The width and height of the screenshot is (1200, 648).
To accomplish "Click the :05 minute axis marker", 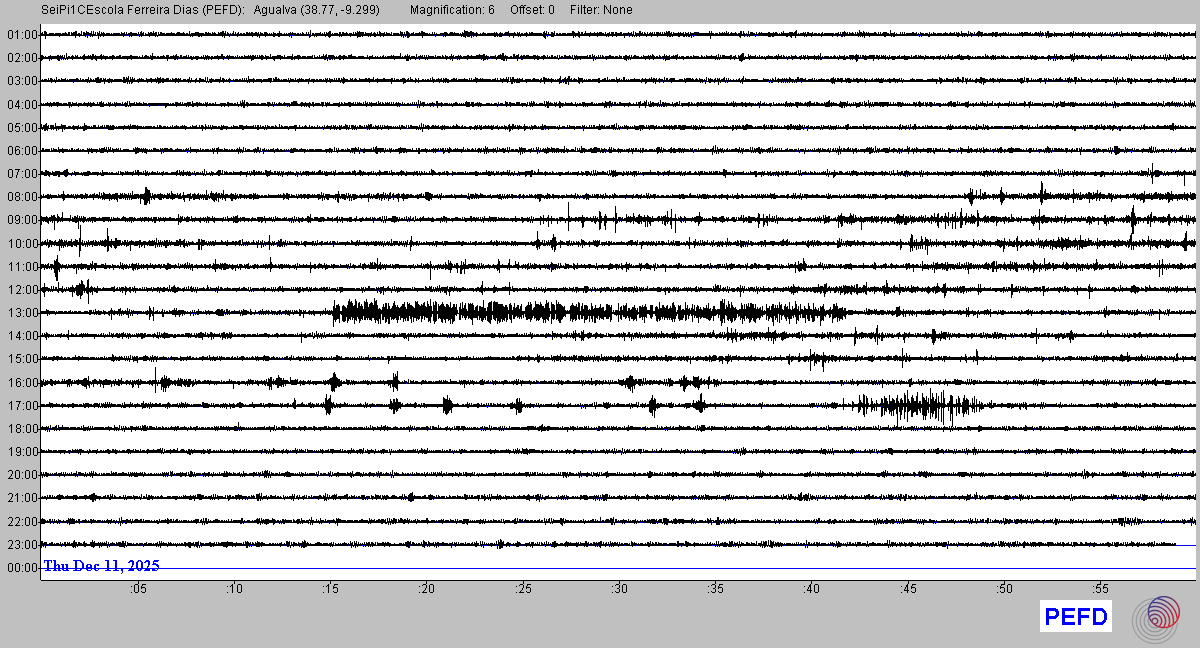I will tap(138, 589).
